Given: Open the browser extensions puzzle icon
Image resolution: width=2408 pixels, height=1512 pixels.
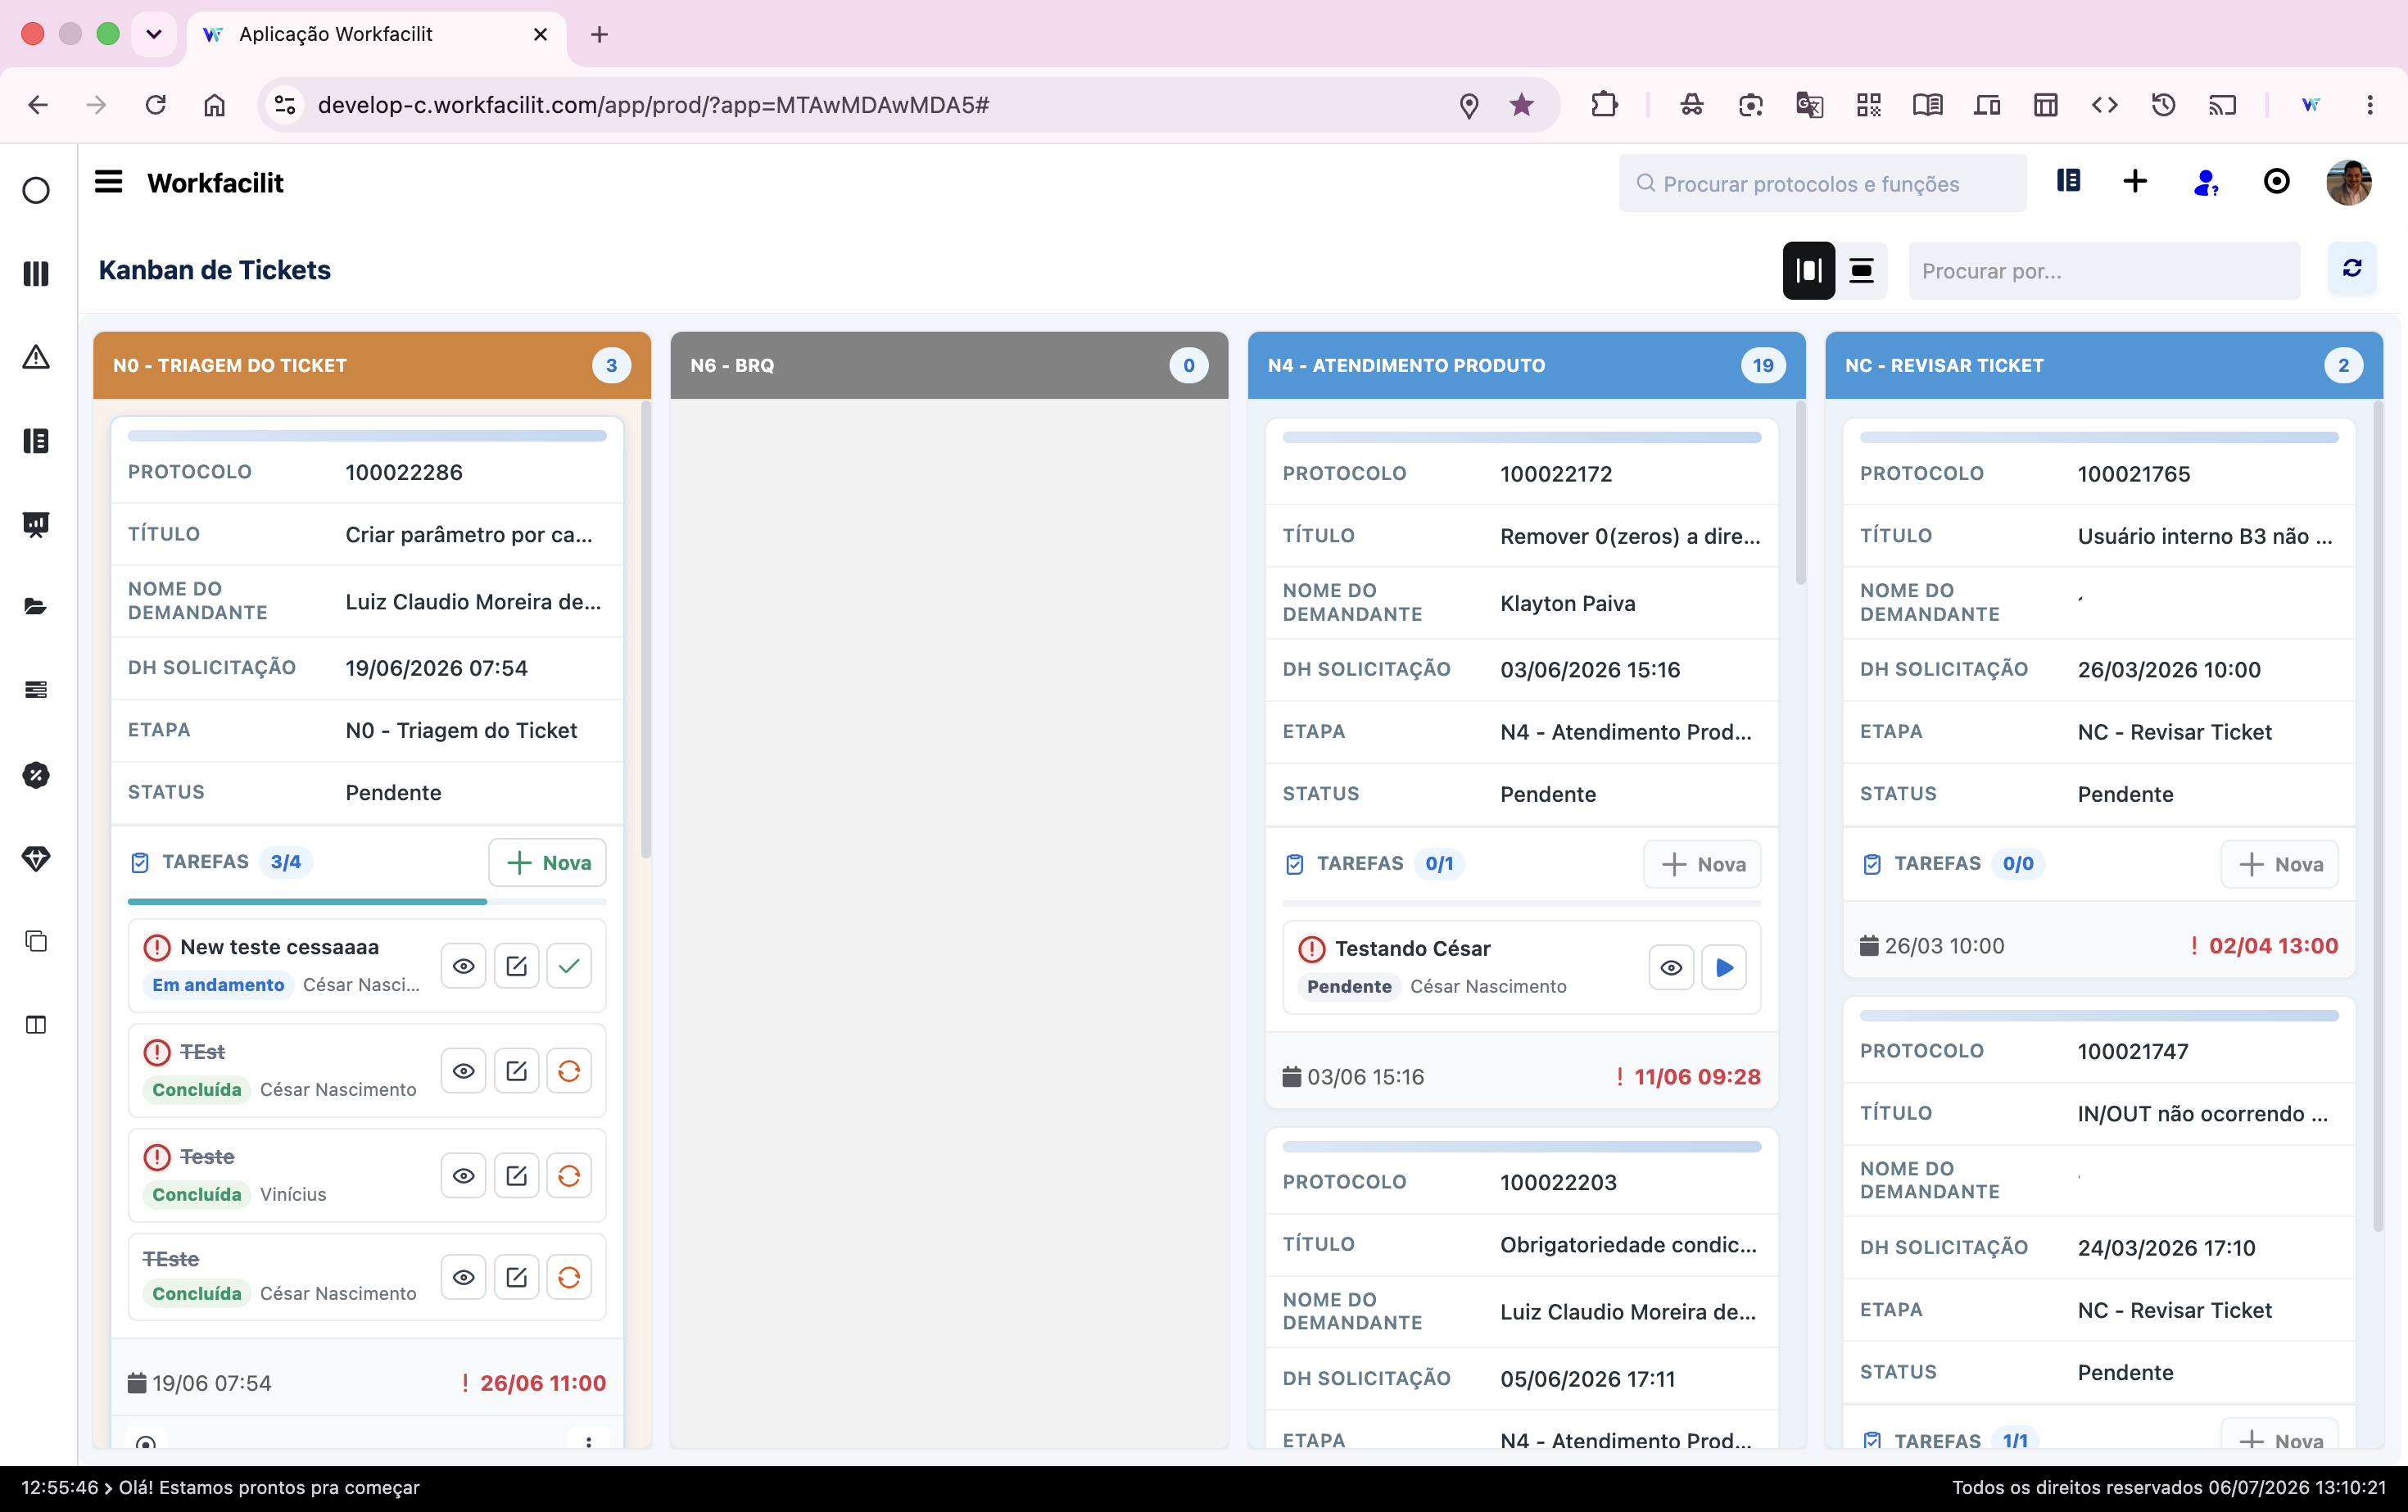Looking at the screenshot, I should point(1604,105).
